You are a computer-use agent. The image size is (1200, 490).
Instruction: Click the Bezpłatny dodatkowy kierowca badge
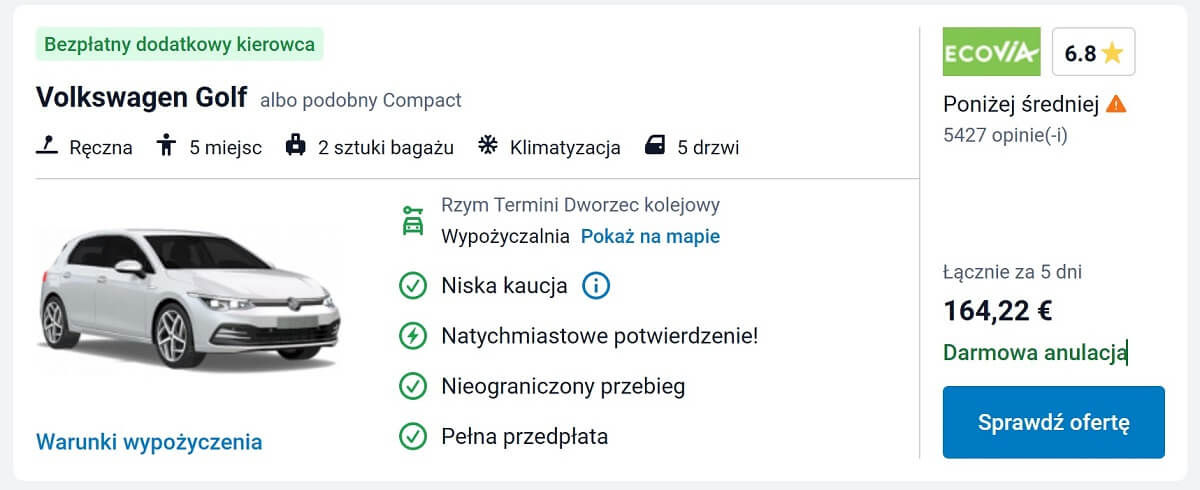(x=180, y=44)
